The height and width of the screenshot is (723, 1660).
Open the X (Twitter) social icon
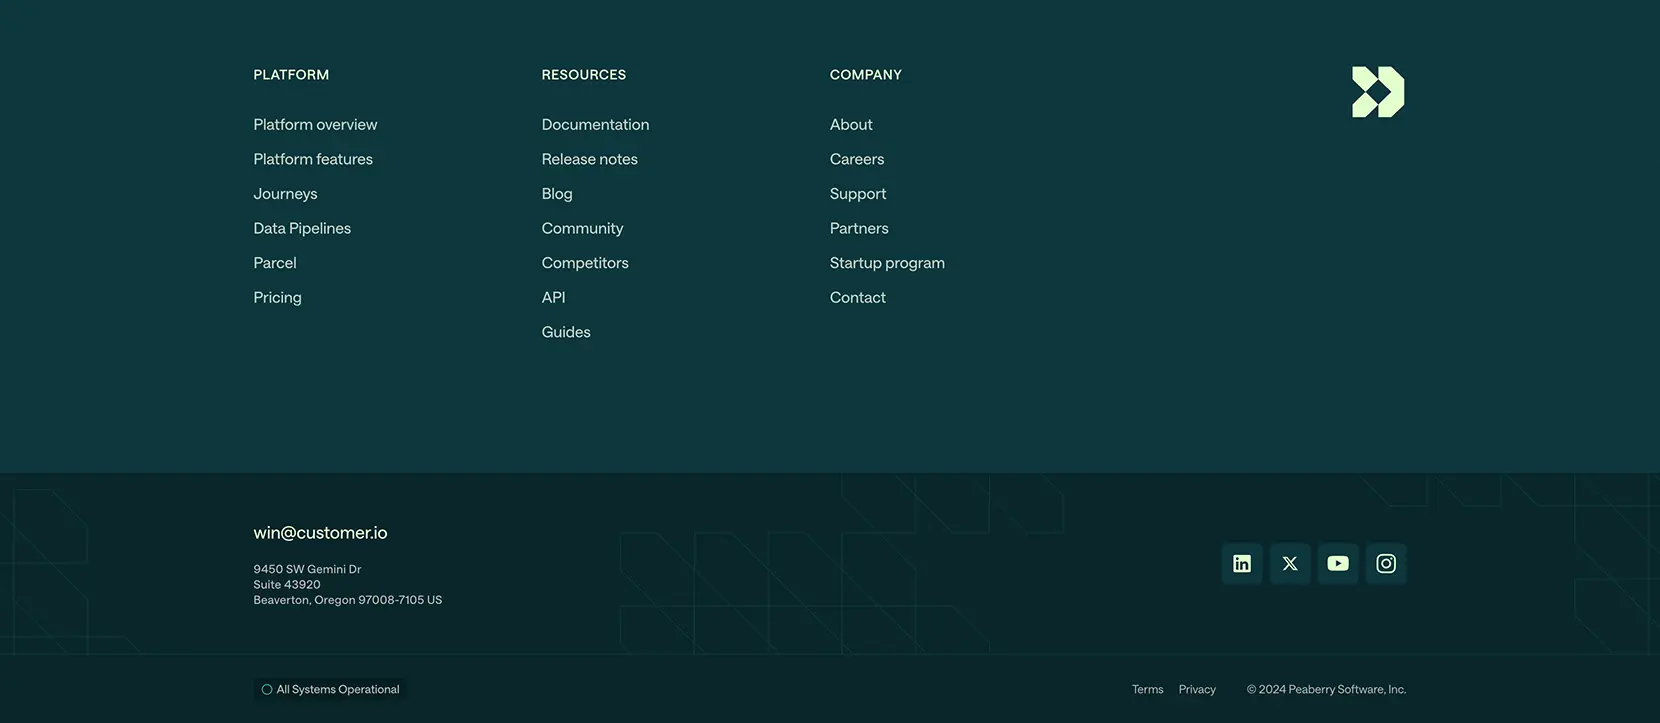pyautogui.click(x=1290, y=564)
